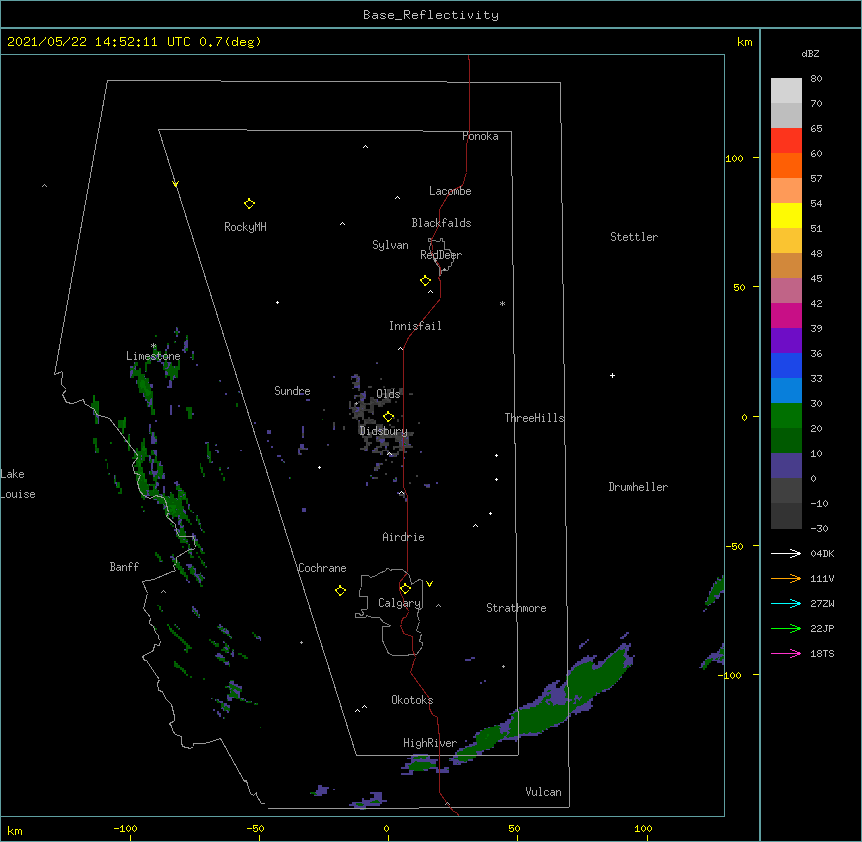Click the Ponoka label

(x=480, y=136)
